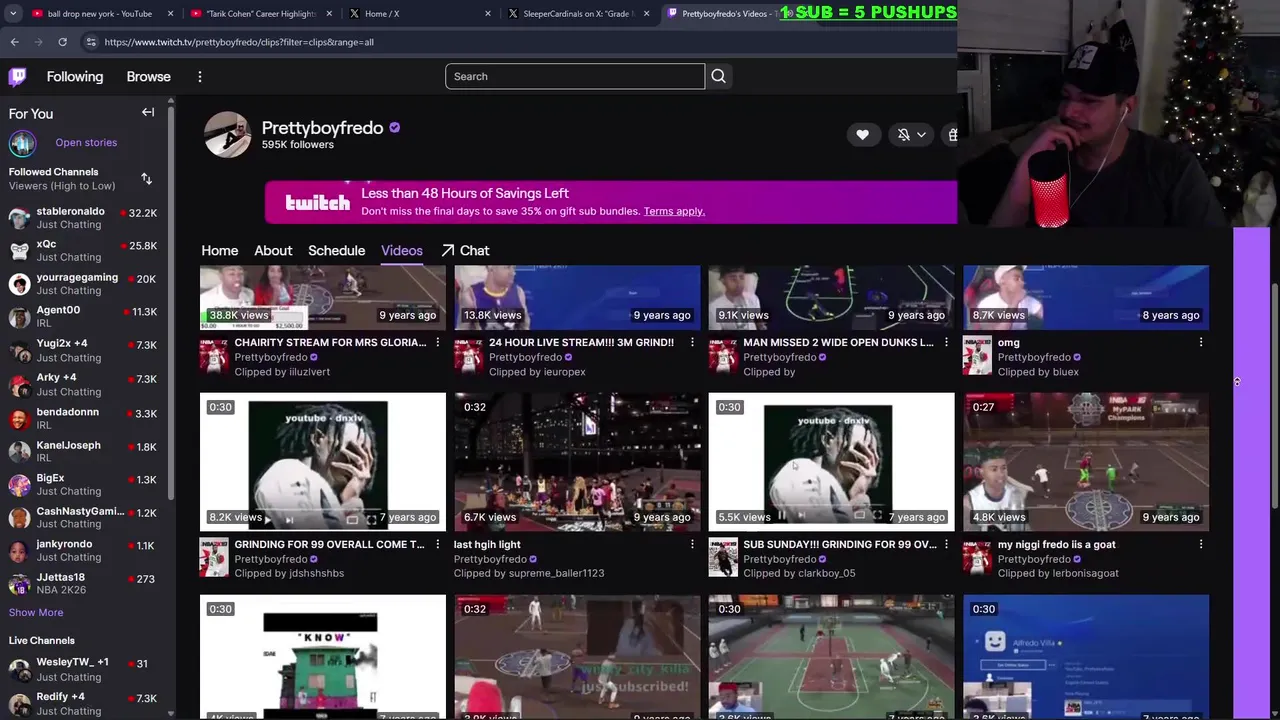
Task: Open Agent00 channel avatar
Action: pyautogui.click(x=19, y=318)
